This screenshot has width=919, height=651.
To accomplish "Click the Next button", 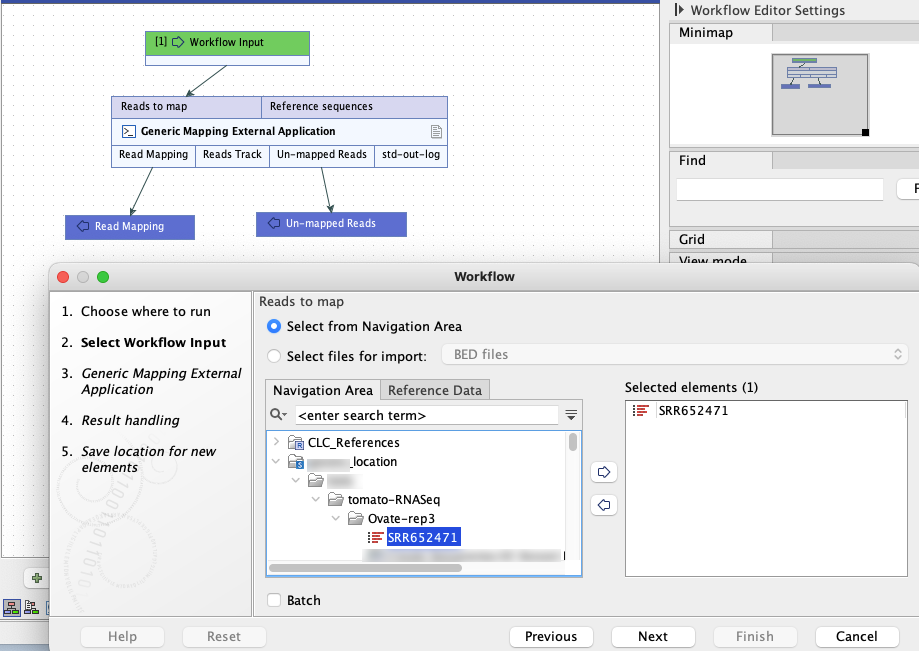I will pos(652,636).
